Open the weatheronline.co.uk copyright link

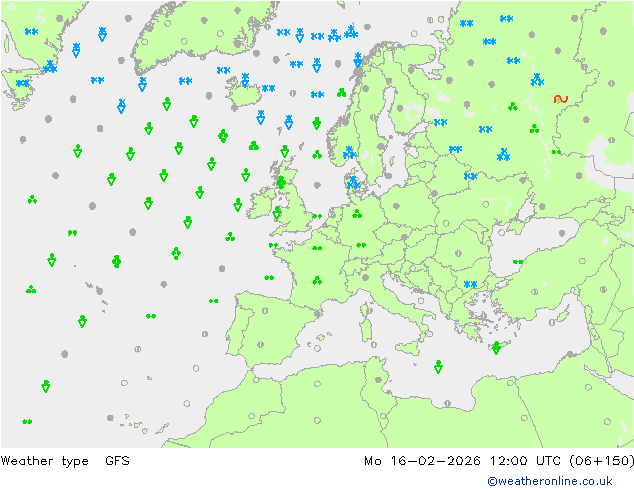(x=550, y=481)
